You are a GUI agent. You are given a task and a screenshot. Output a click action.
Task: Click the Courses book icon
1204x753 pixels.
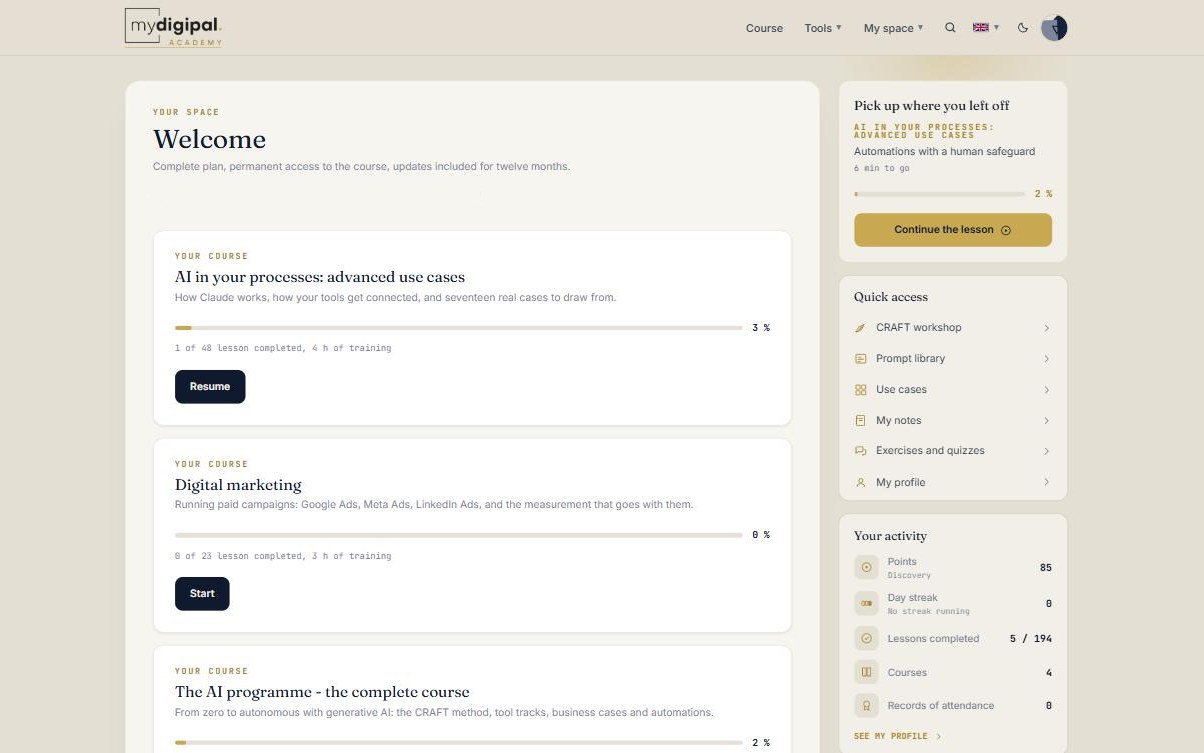(x=866, y=672)
